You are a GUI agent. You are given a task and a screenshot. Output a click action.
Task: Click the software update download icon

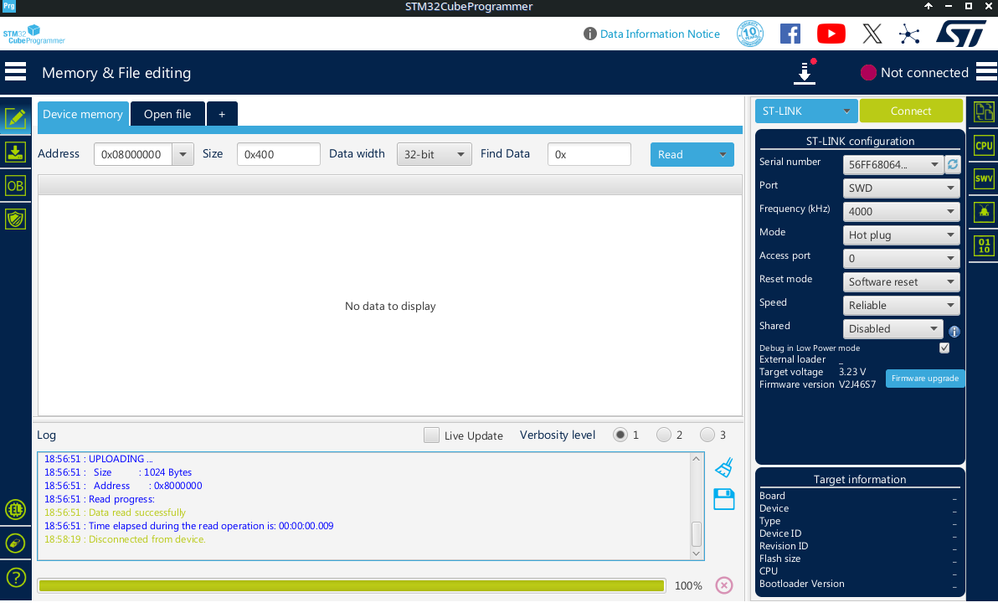pyautogui.click(x=805, y=72)
